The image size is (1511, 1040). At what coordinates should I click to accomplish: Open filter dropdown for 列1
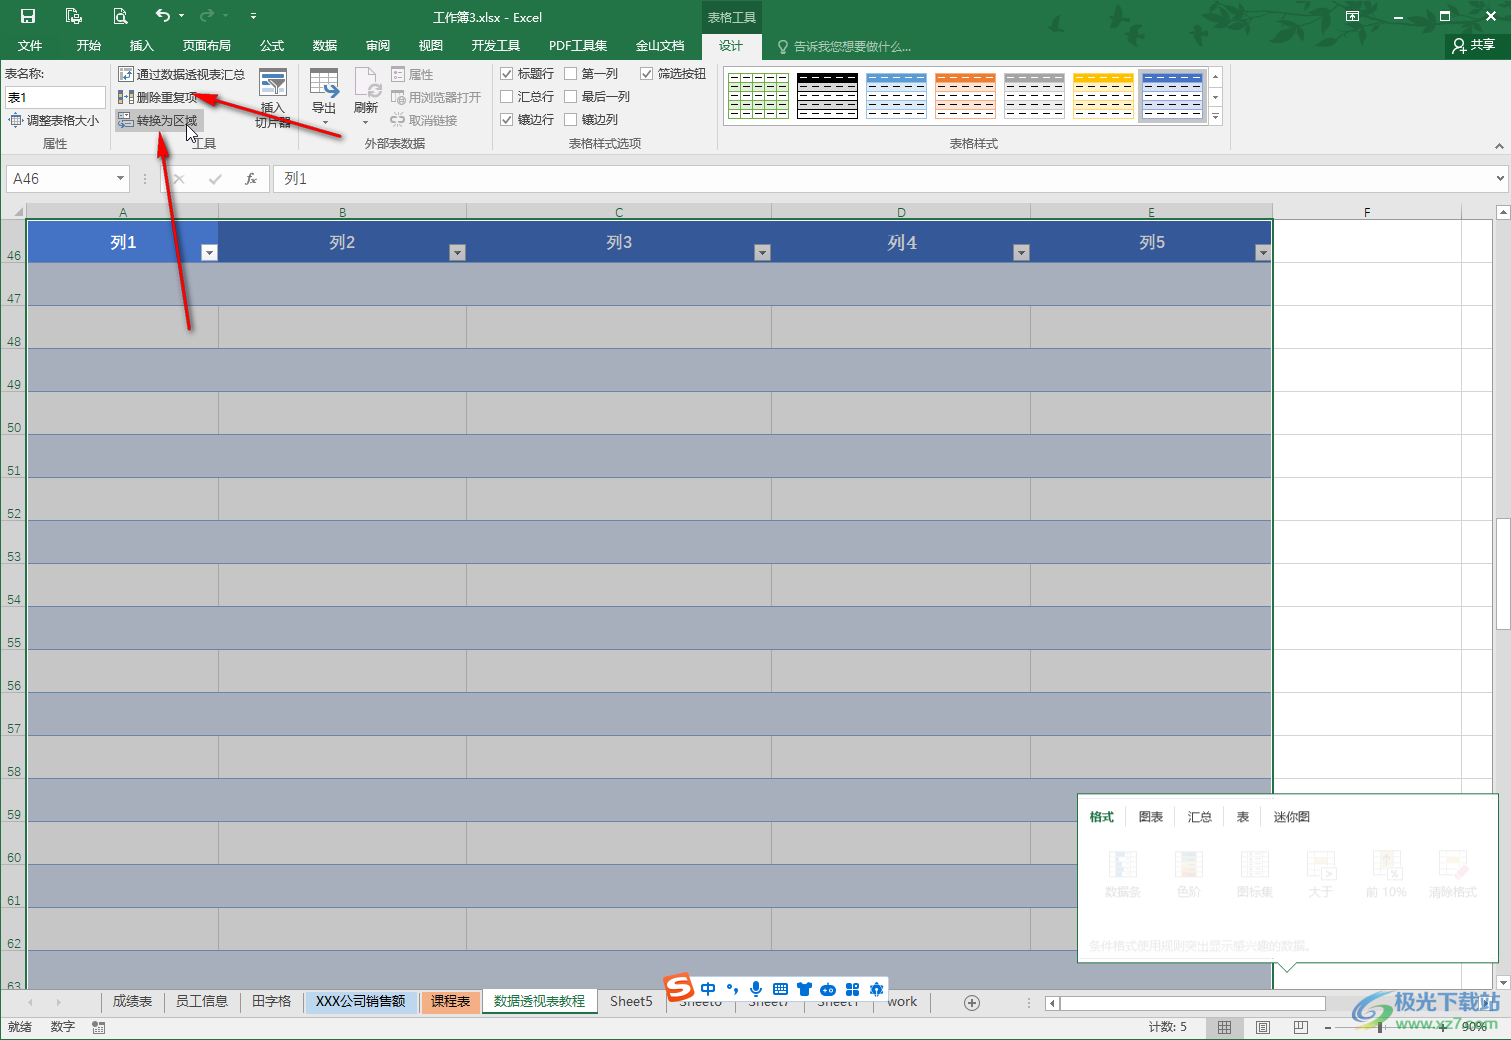click(x=209, y=253)
